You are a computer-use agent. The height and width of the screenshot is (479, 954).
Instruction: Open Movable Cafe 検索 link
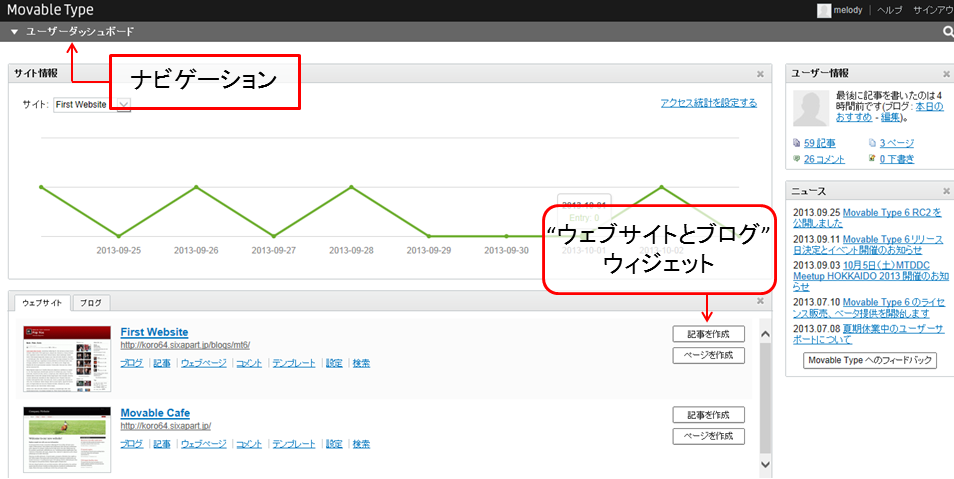click(x=361, y=444)
